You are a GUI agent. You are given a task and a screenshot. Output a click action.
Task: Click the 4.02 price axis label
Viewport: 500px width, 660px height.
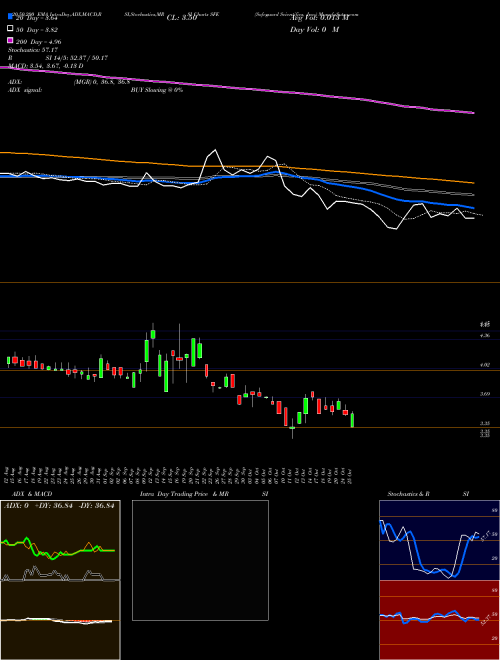click(x=484, y=365)
